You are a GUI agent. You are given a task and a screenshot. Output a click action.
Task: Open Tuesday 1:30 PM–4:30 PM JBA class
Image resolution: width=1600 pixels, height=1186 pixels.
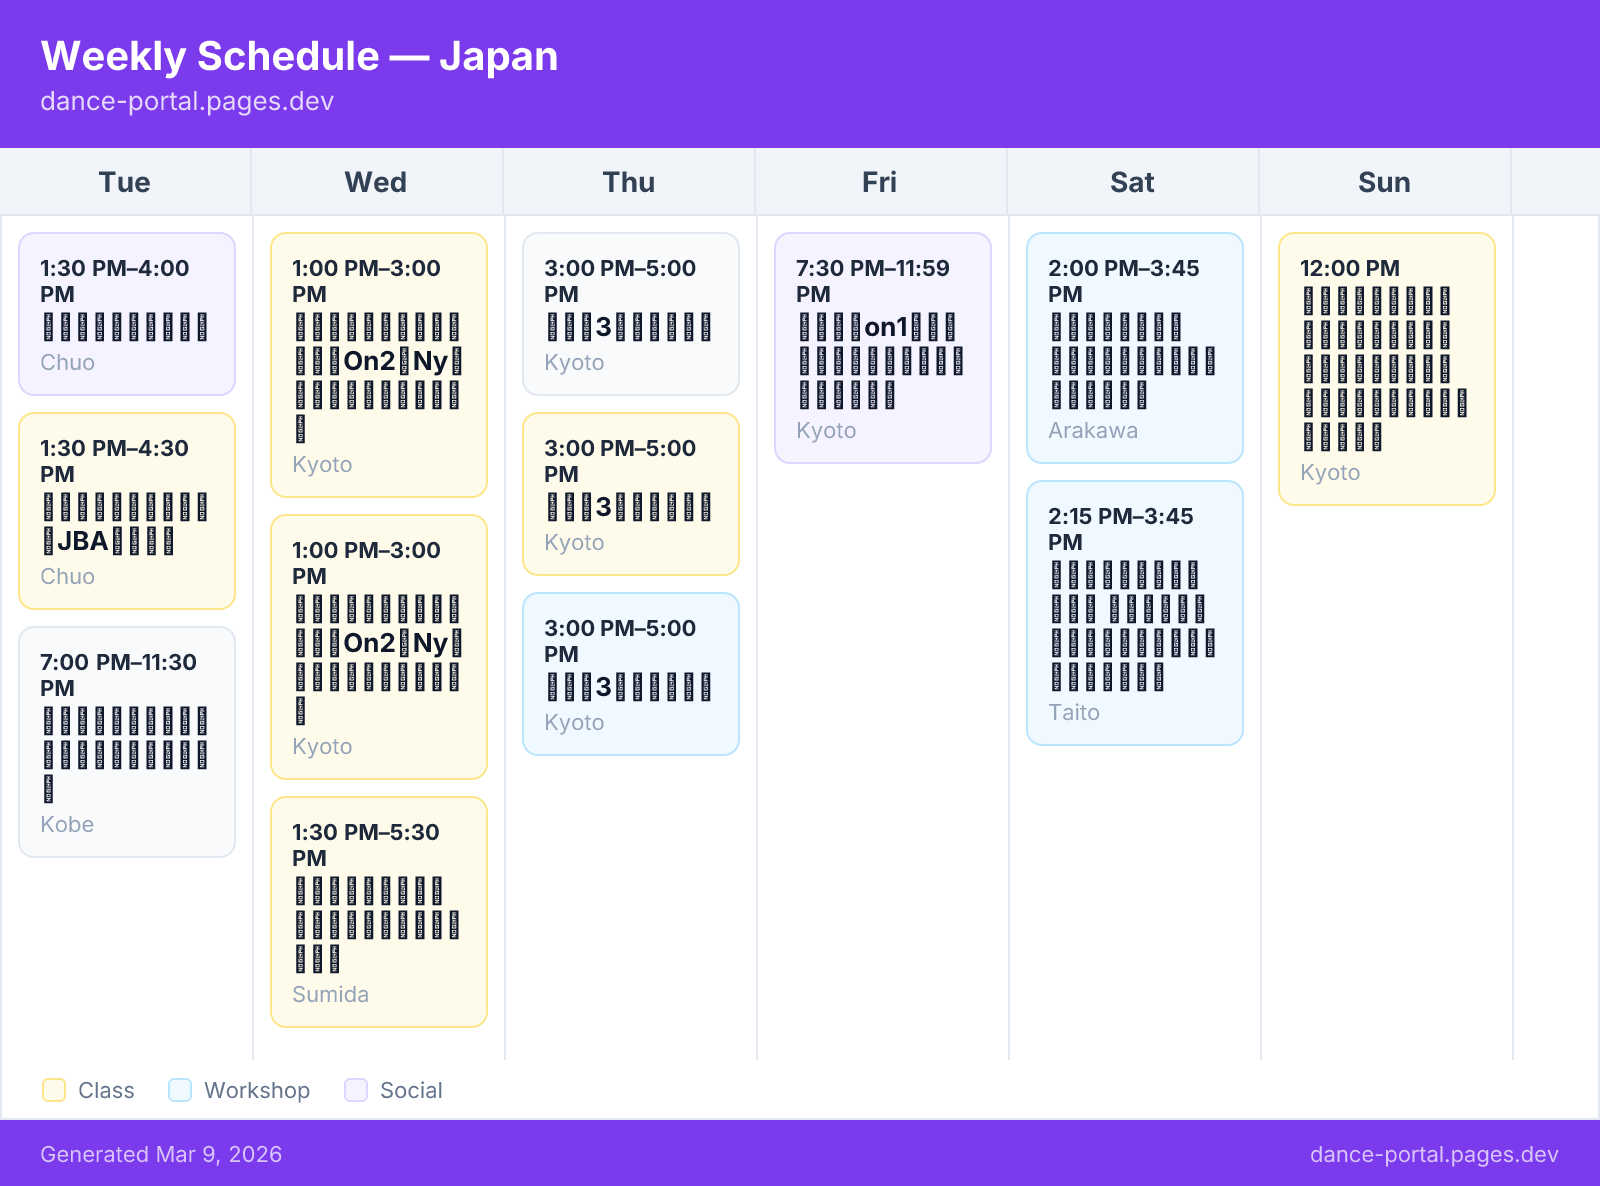point(127,511)
